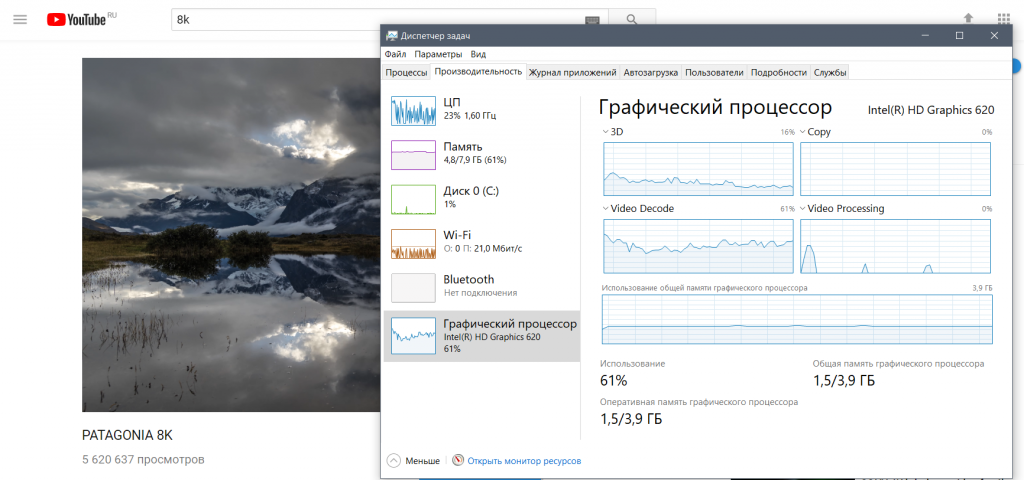Screen dimensions: 1024x480
Task: Minimize the Диспетчер задач window
Action: (x=925, y=36)
